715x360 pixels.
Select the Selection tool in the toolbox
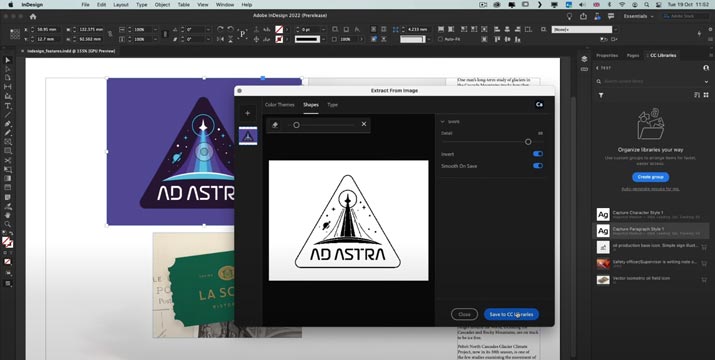[x=8, y=61]
